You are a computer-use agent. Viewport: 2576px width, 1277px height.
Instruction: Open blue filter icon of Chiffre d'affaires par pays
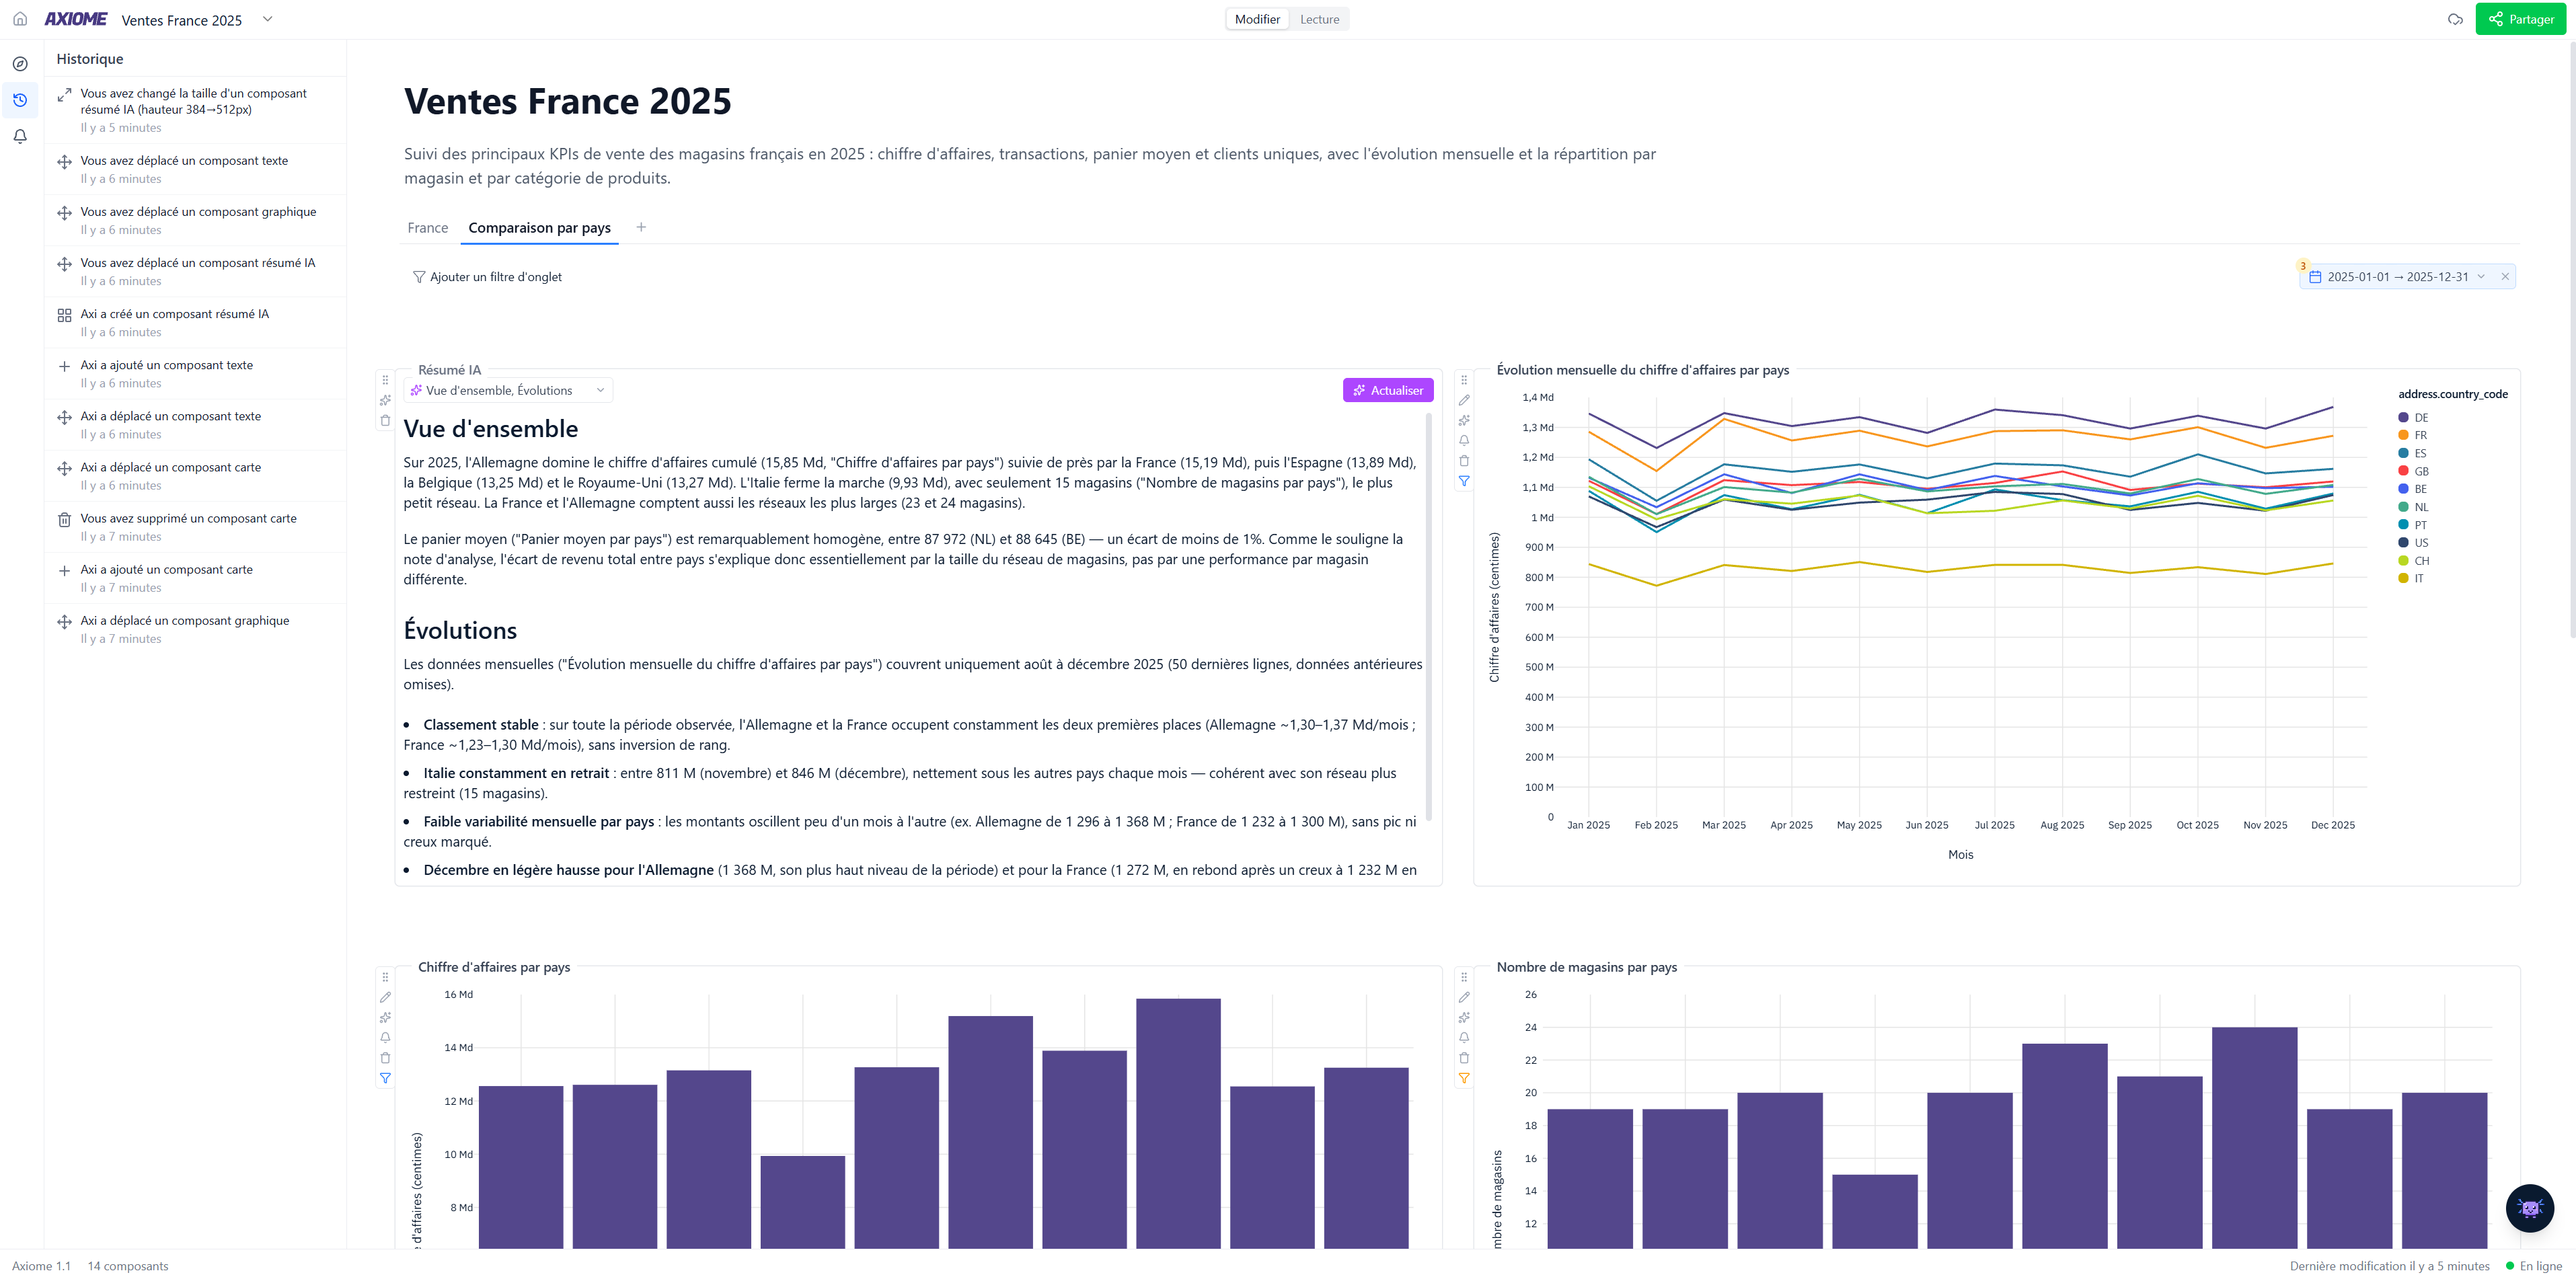coord(385,1078)
